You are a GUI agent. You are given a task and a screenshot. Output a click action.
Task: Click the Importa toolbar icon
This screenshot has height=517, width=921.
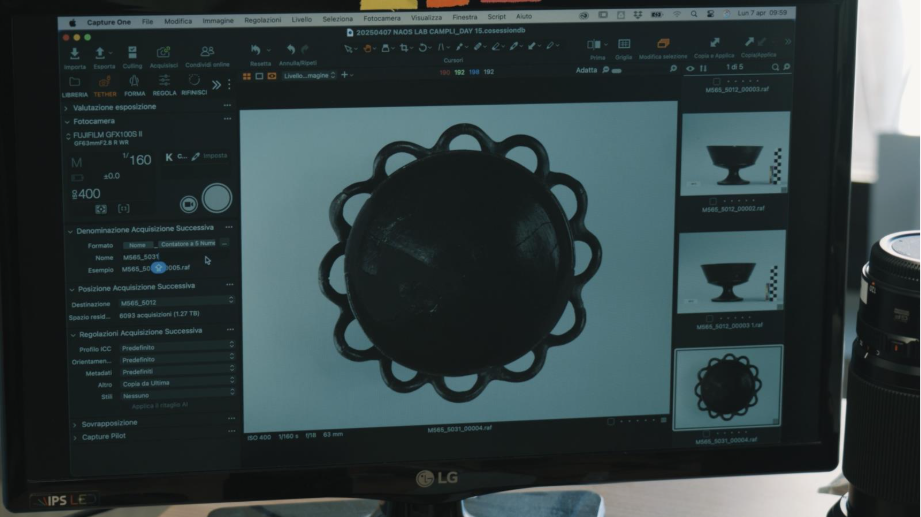(74, 54)
